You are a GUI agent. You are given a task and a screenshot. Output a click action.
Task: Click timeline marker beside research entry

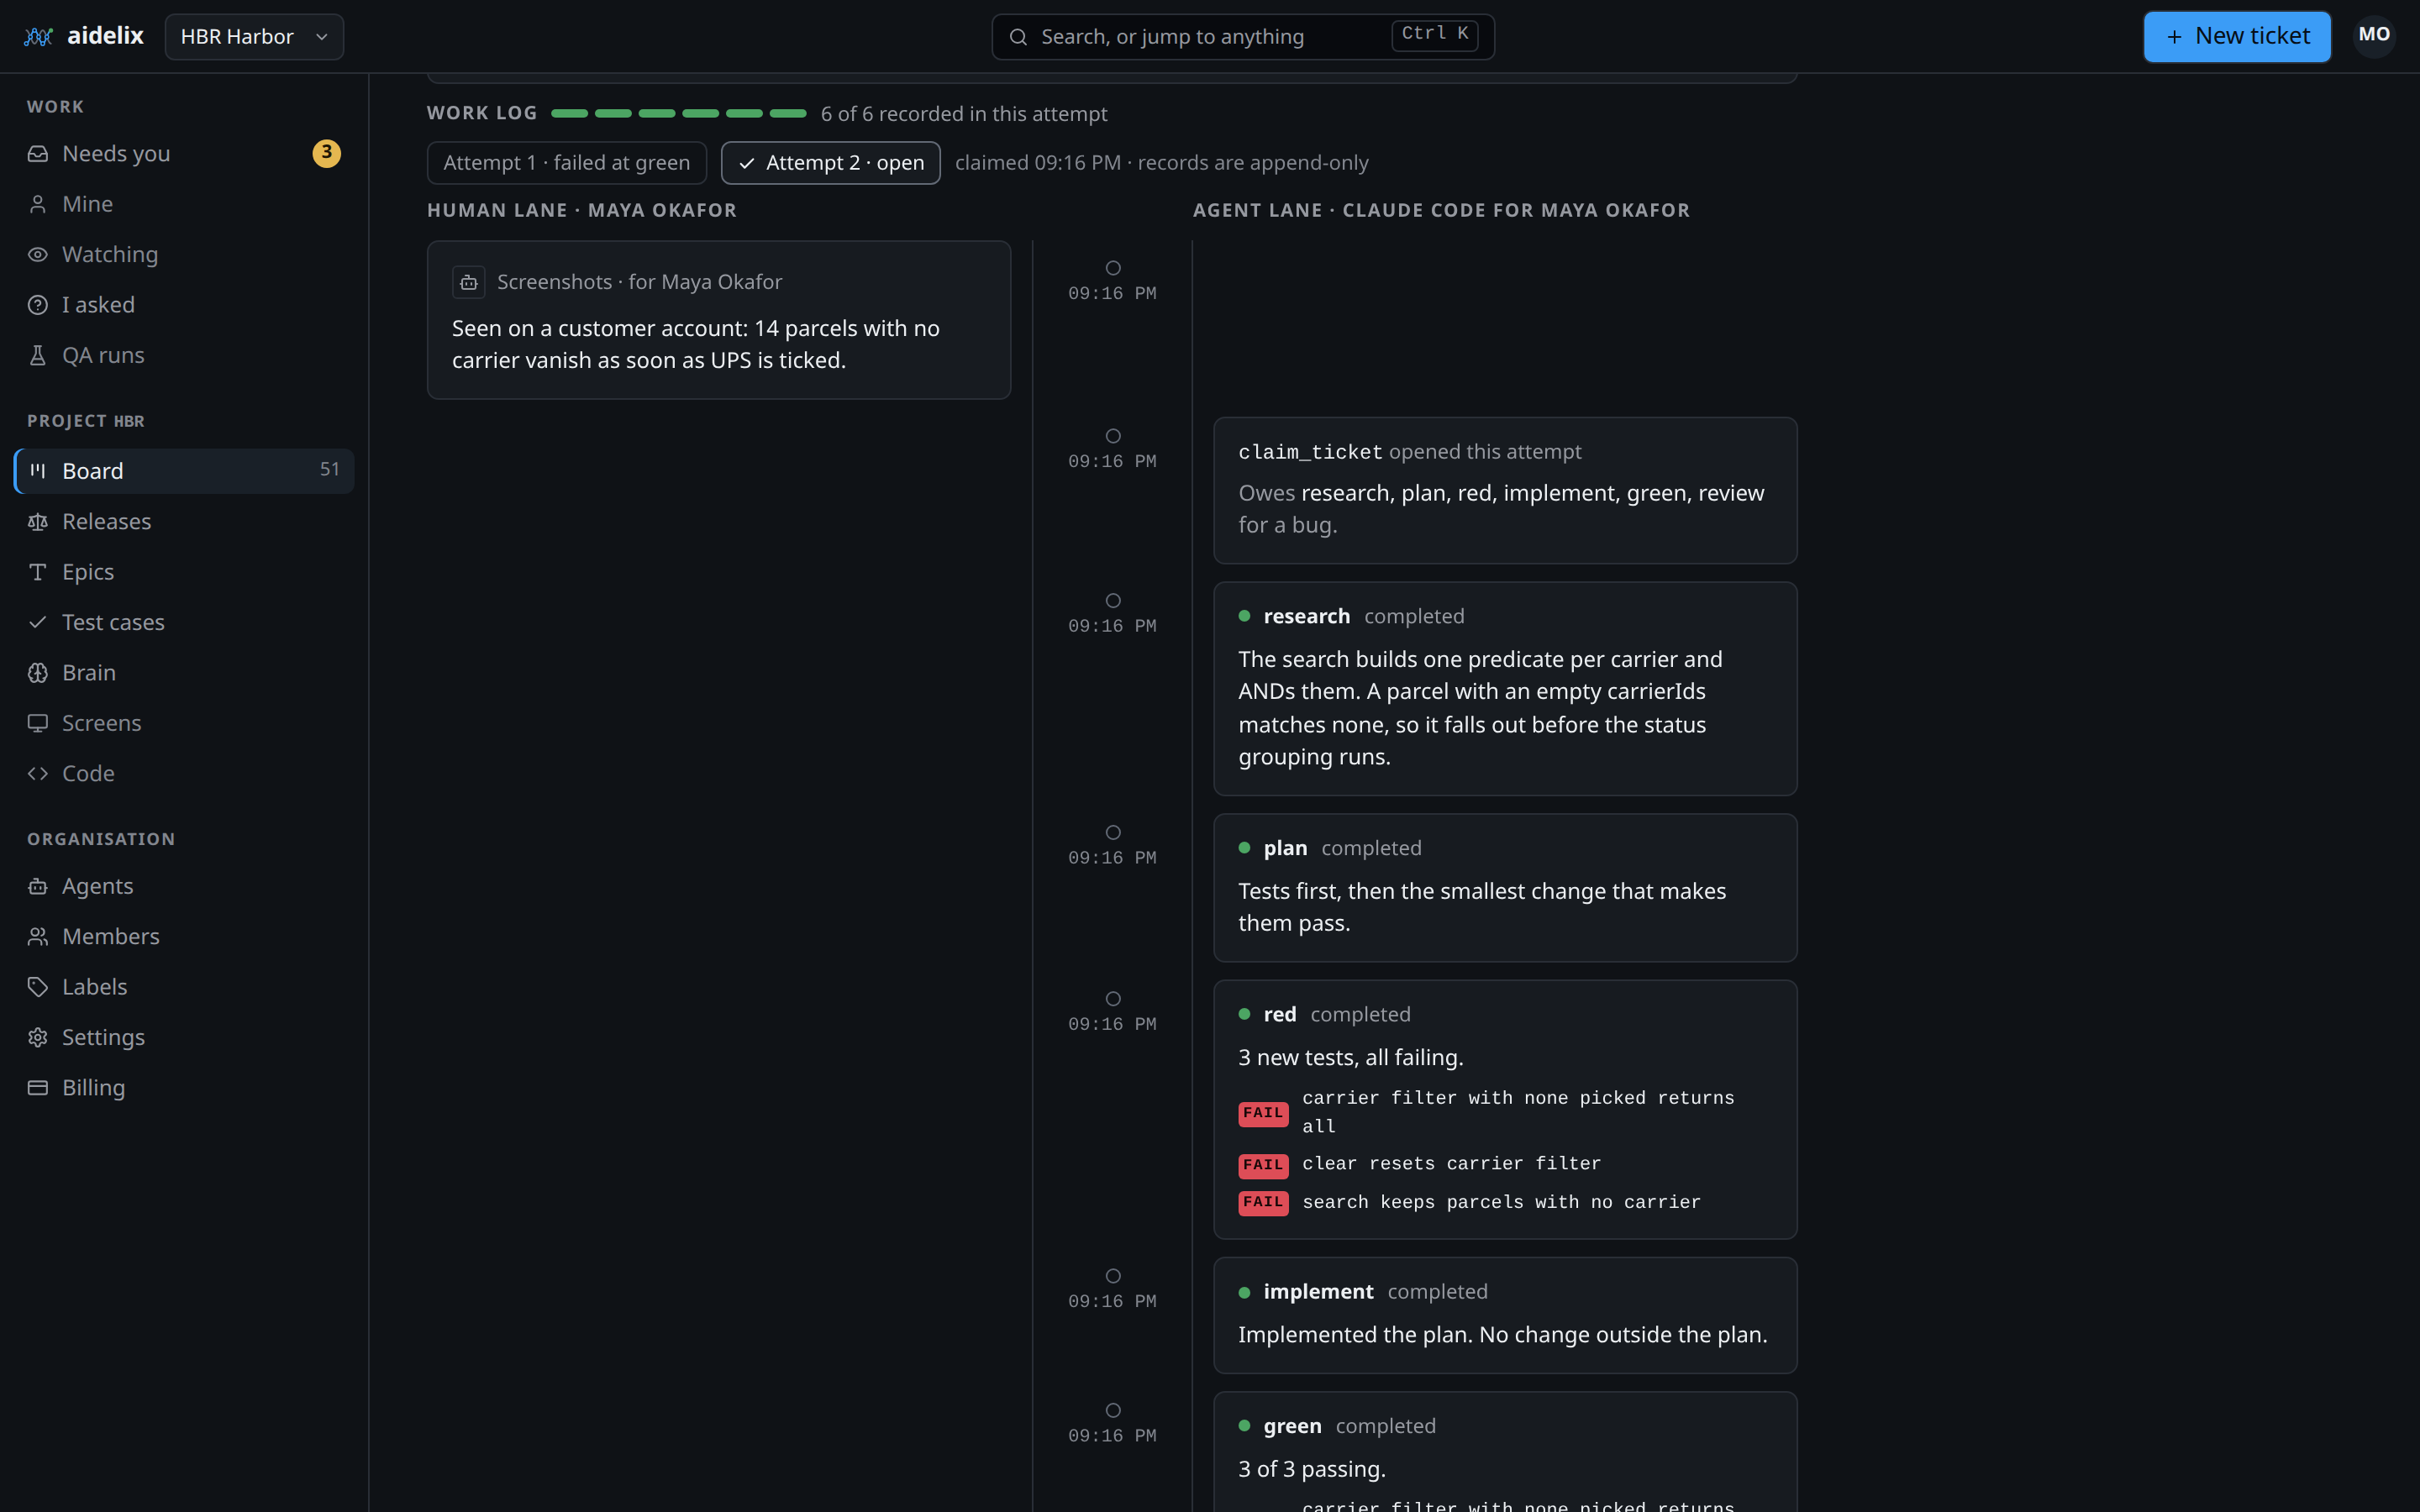(1113, 601)
